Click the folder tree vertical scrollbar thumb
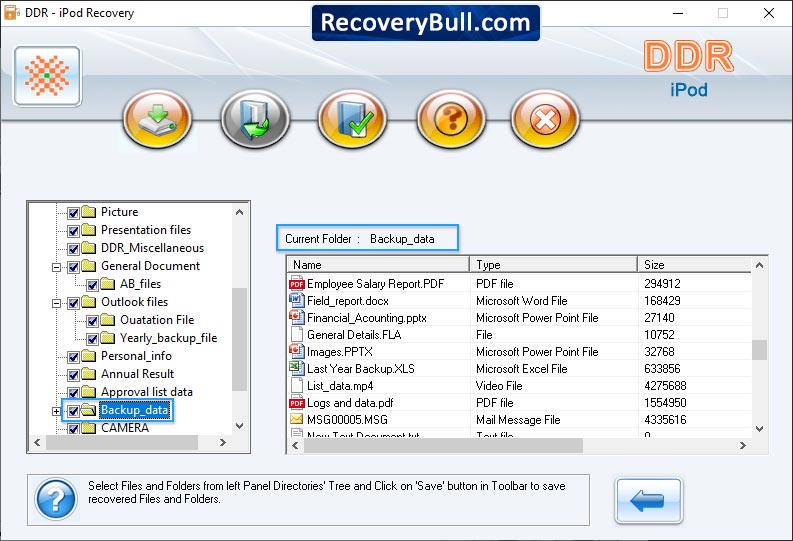The width and height of the screenshot is (793, 541). click(240, 339)
